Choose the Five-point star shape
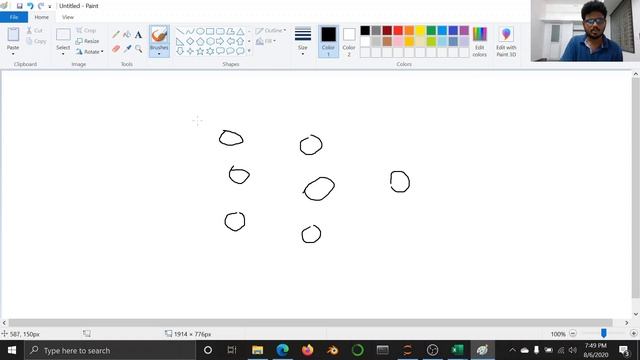 click(x=200, y=51)
